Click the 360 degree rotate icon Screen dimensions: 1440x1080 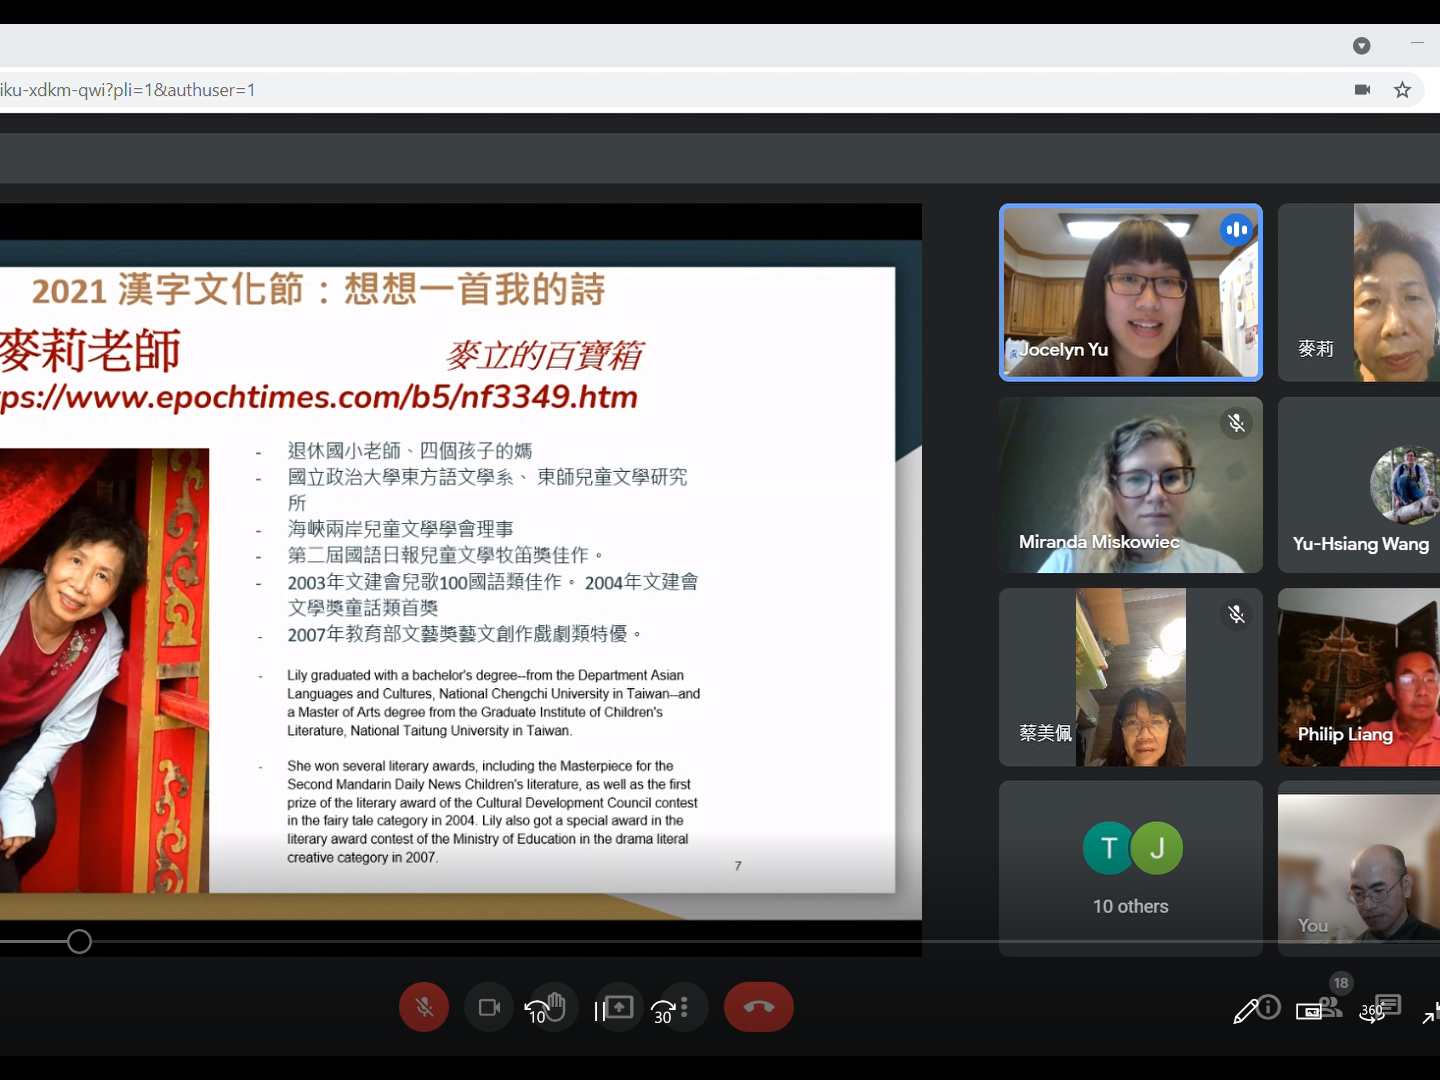point(1370,1013)
